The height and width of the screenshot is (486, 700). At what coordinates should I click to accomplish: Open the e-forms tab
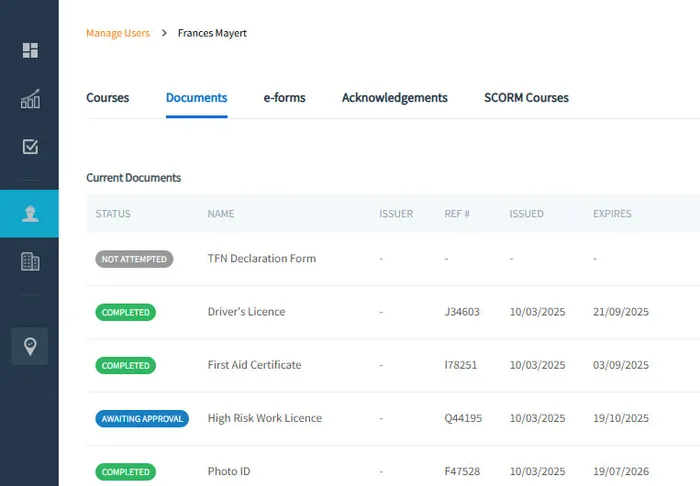coord(284,98)
